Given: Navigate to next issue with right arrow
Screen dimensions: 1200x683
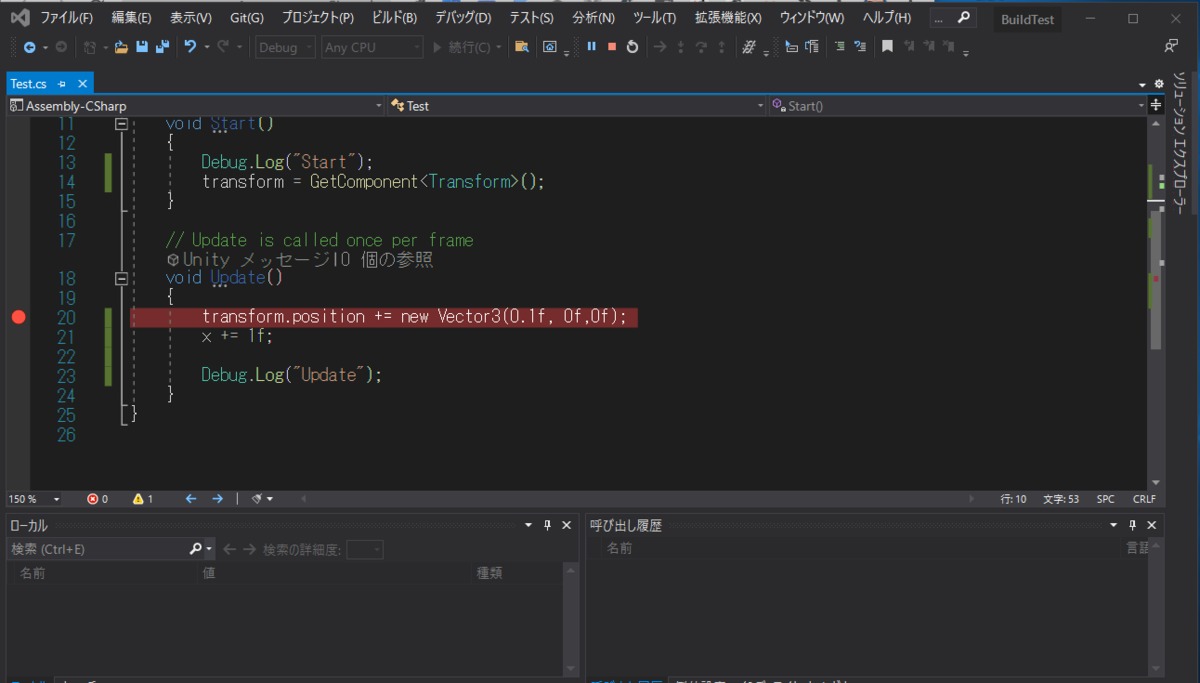Looking at the screenshot, I should pos(217,498).
